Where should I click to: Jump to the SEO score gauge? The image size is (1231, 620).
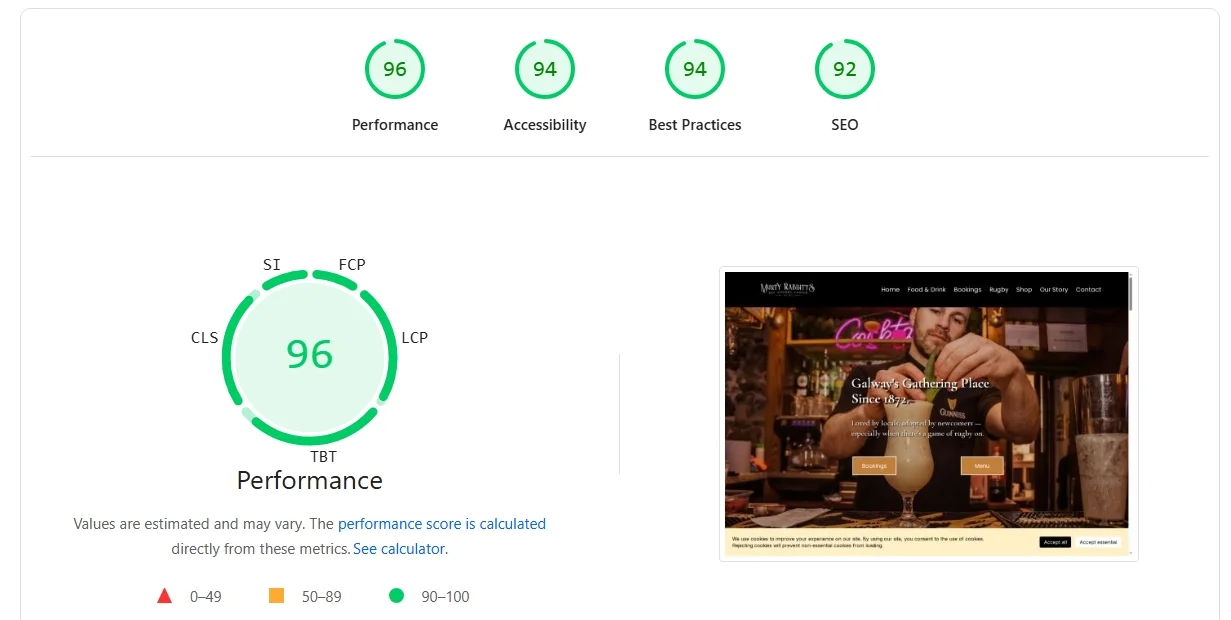[x=845, y=69]
